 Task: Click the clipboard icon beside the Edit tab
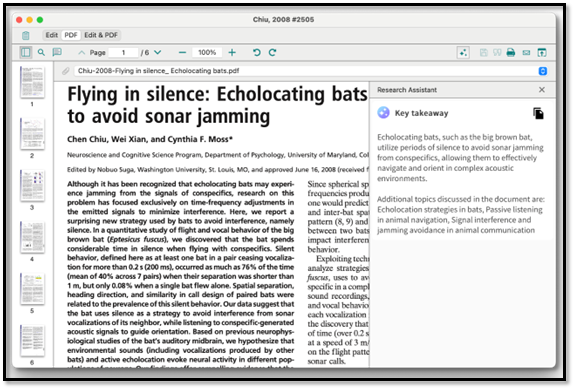(26, 36)
